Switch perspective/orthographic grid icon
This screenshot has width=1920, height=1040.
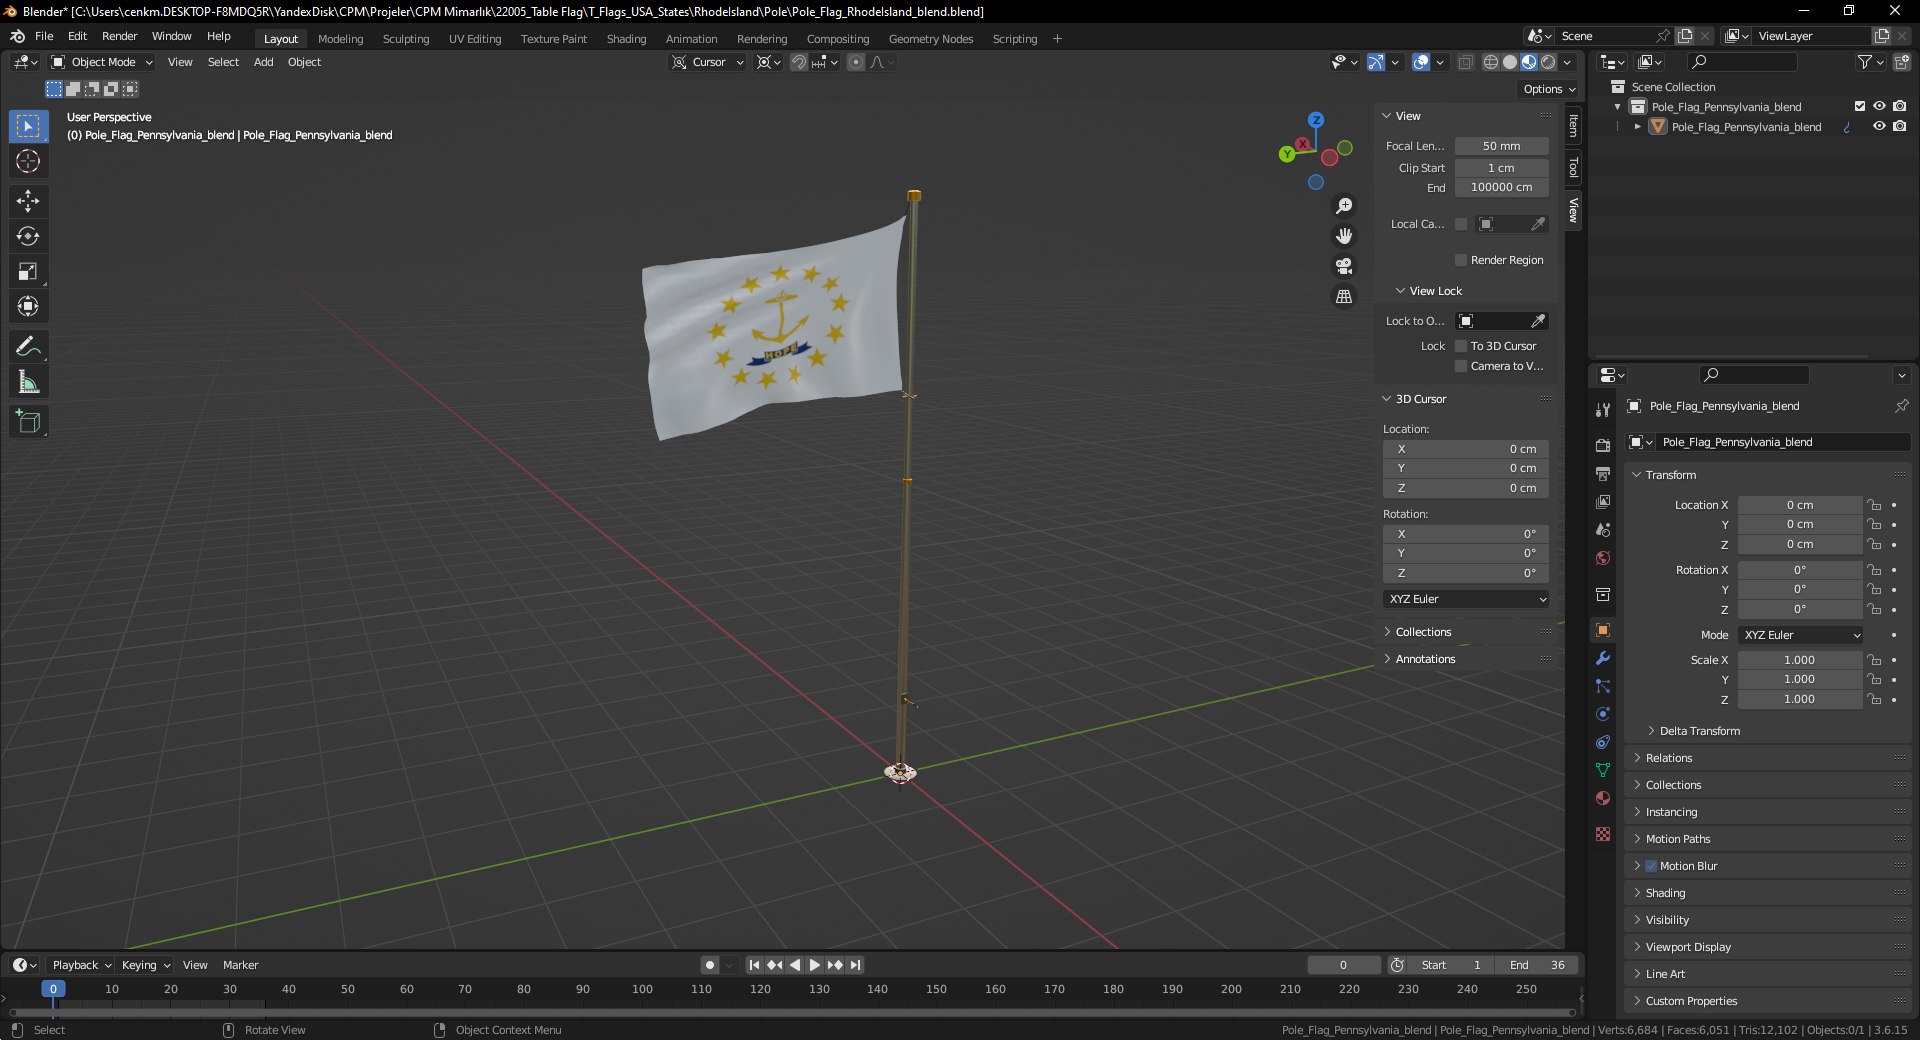[1344, 297]
